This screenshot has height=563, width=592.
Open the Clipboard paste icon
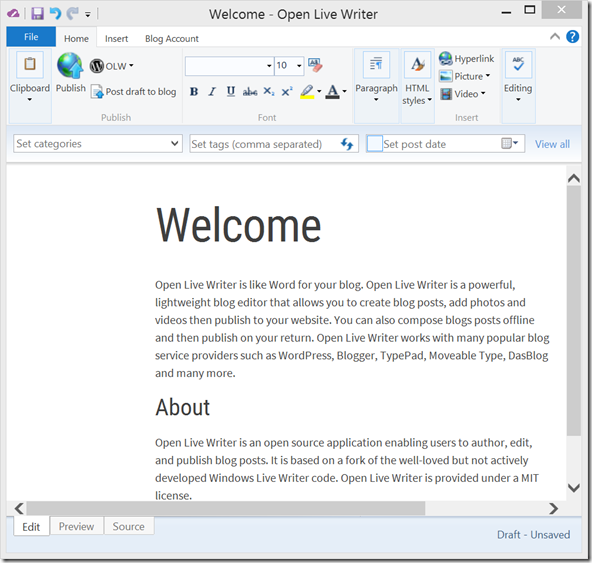point(30,64)
